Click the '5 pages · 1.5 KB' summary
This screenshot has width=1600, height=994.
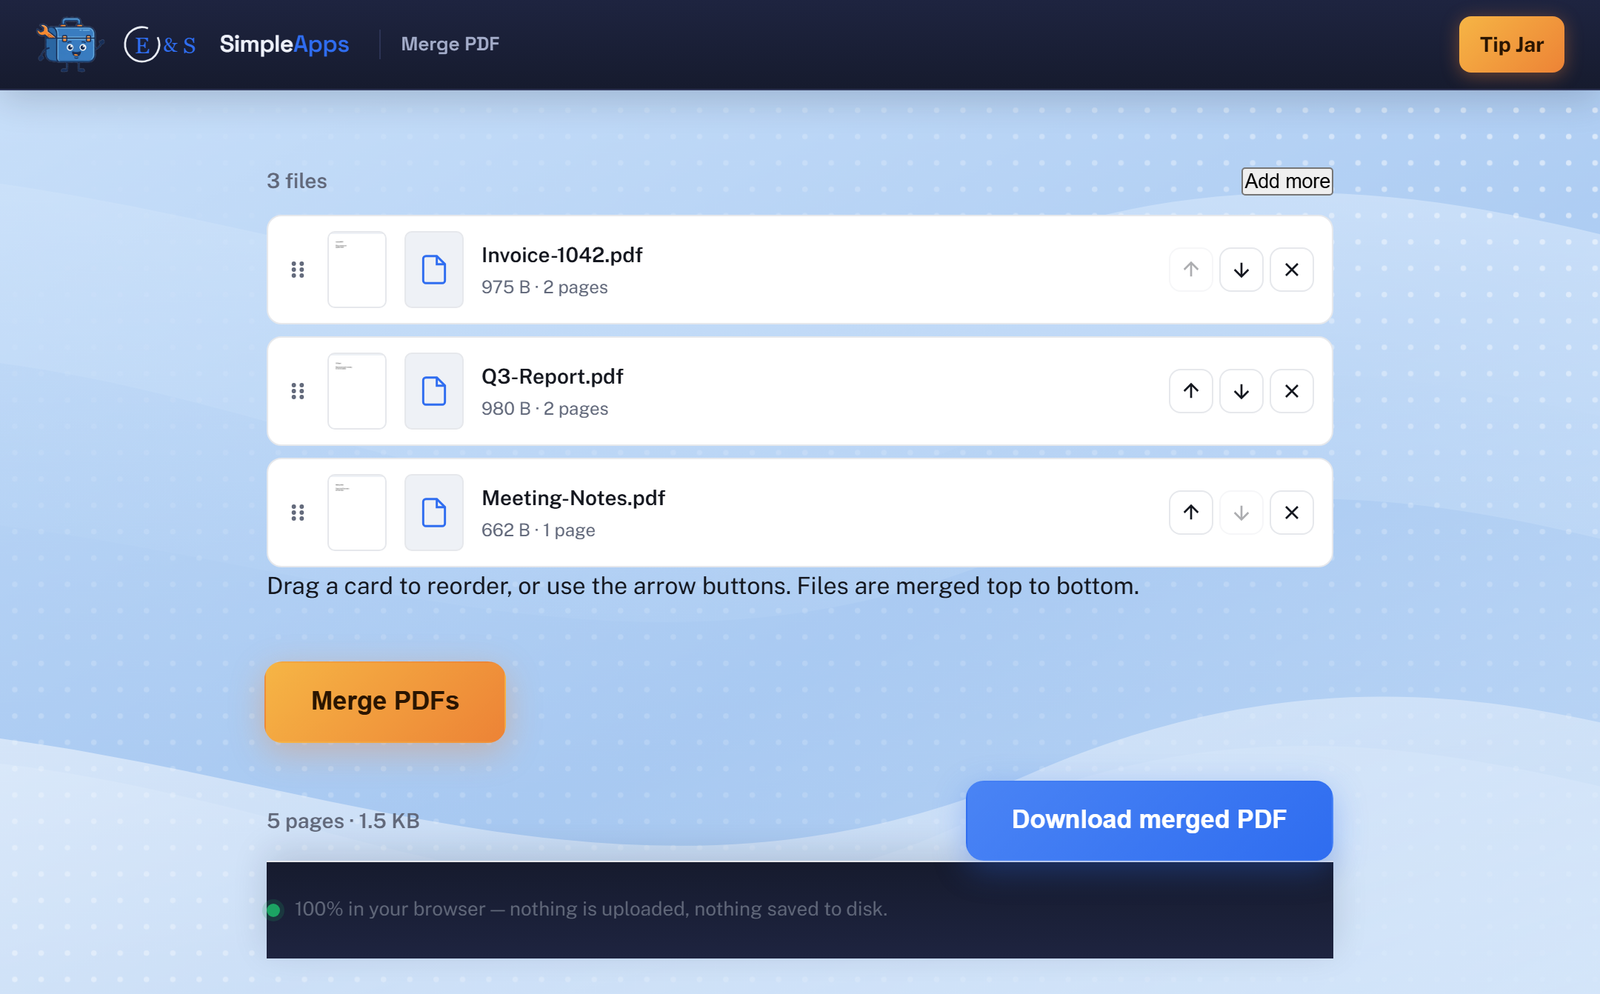click(343, 821)
